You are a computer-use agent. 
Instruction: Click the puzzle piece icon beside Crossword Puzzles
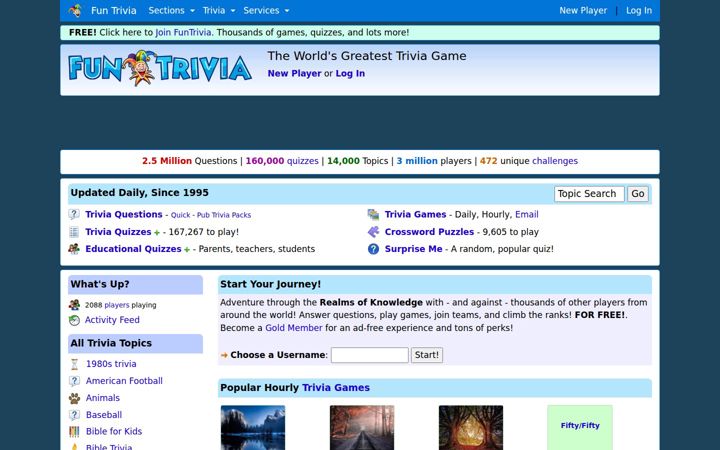pyautogui.click(x=373, y=232)
